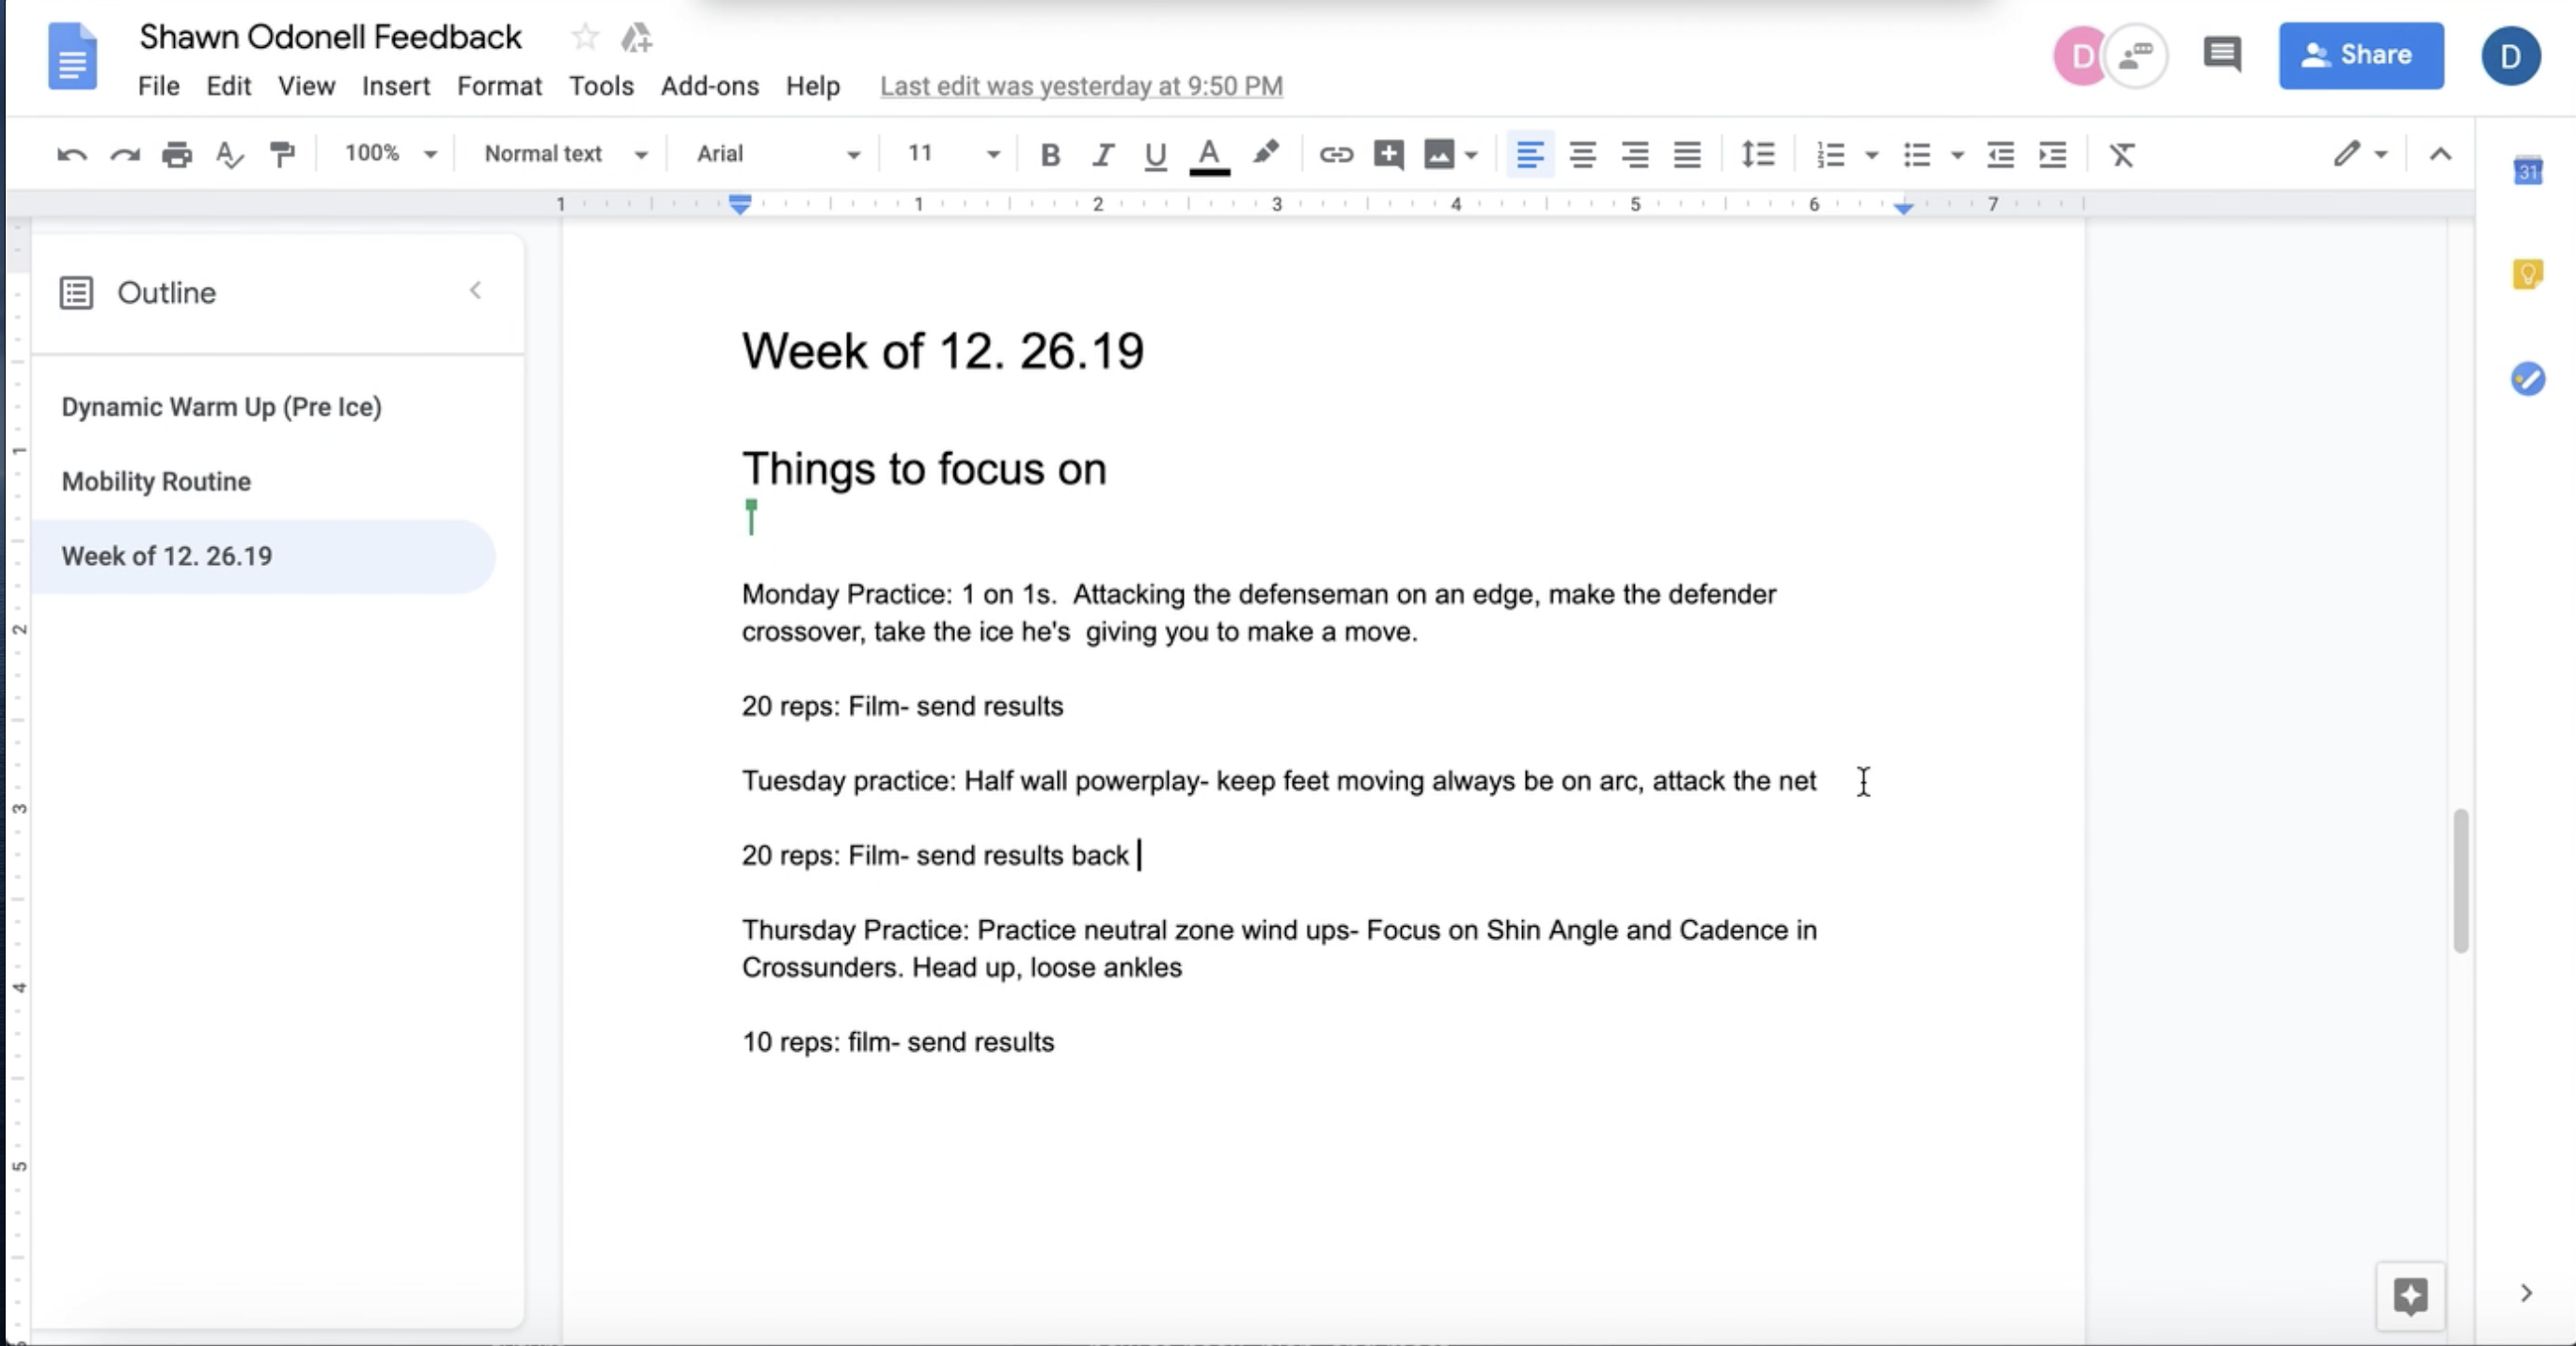2576x1346 pixels.
Task: Toggle italic formatting
Action: coord(1103,154)
